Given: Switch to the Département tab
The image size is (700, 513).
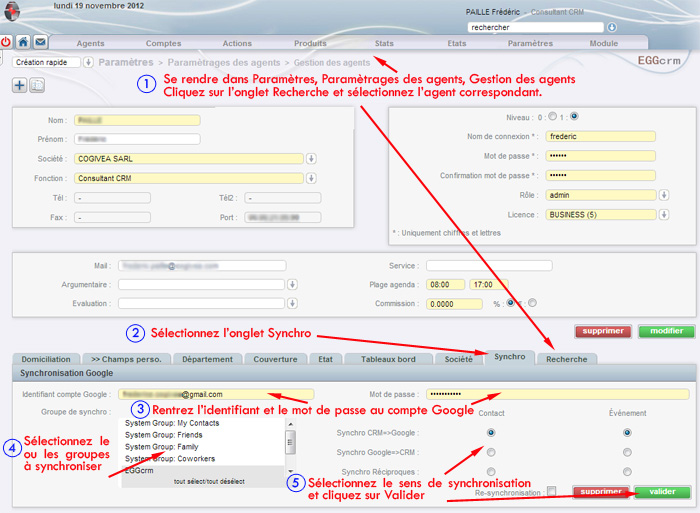Looking at the screenshot, I should pyautogui.click(x=208, y=359).
